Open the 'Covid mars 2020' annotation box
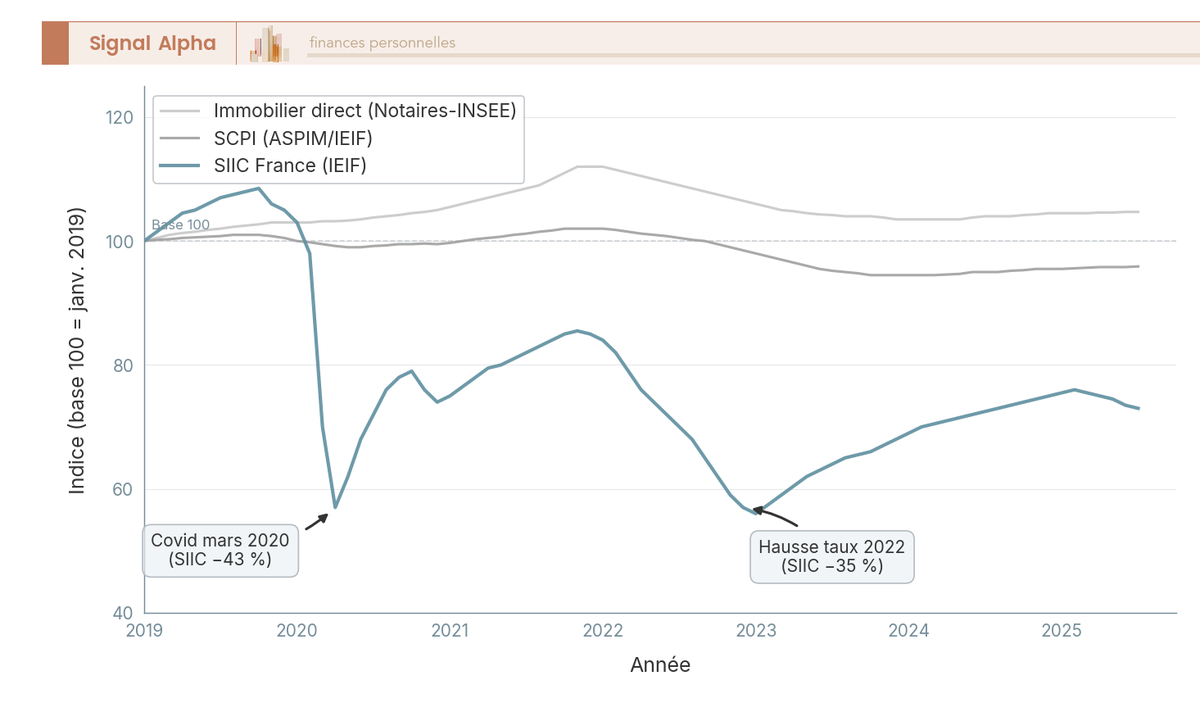This screenshot has height=721, width=1200. click(x=220, y=551)
